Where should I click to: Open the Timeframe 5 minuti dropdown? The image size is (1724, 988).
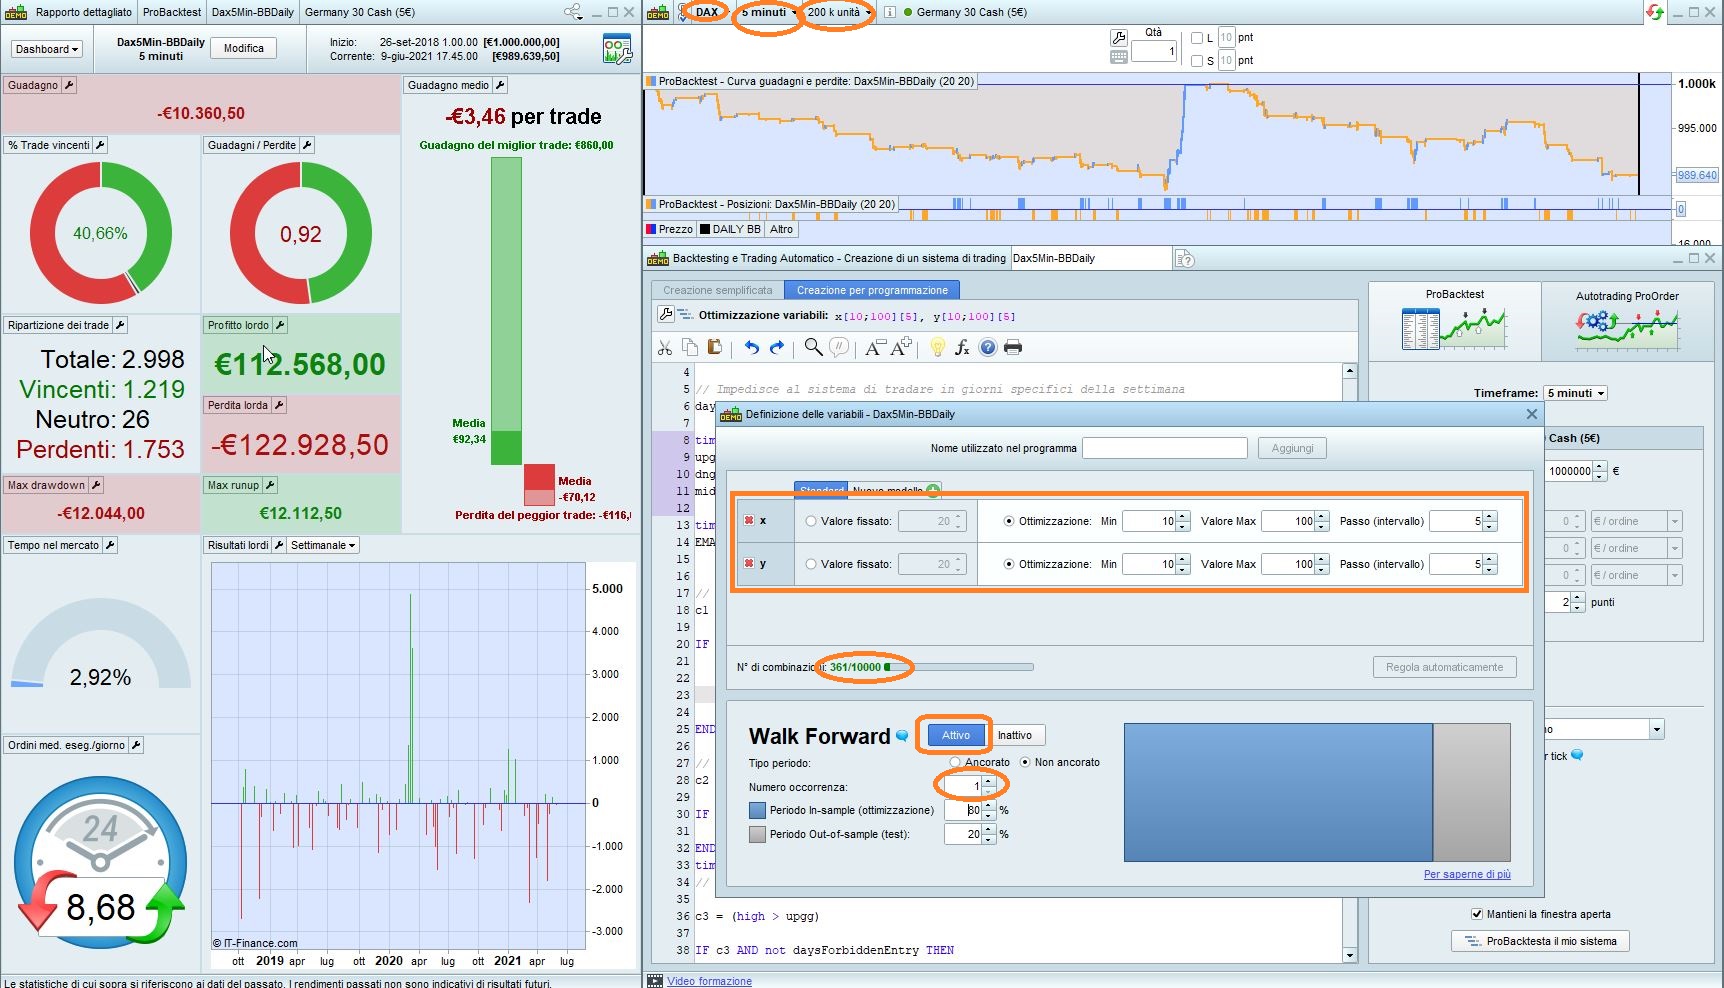pyautogui.click(x=1575, y=393)
